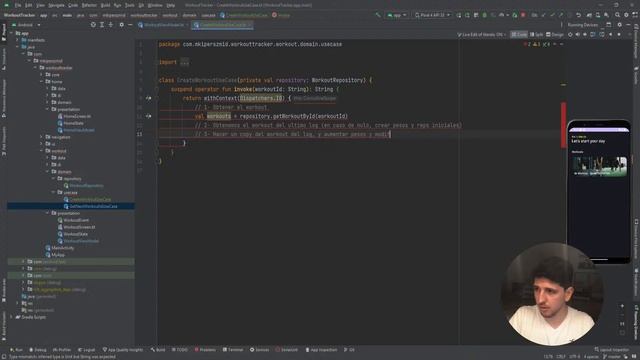The height and width of the screenshot is (360, 640).
Task: Click the emulator volume icon
Action: click(578, 35)
